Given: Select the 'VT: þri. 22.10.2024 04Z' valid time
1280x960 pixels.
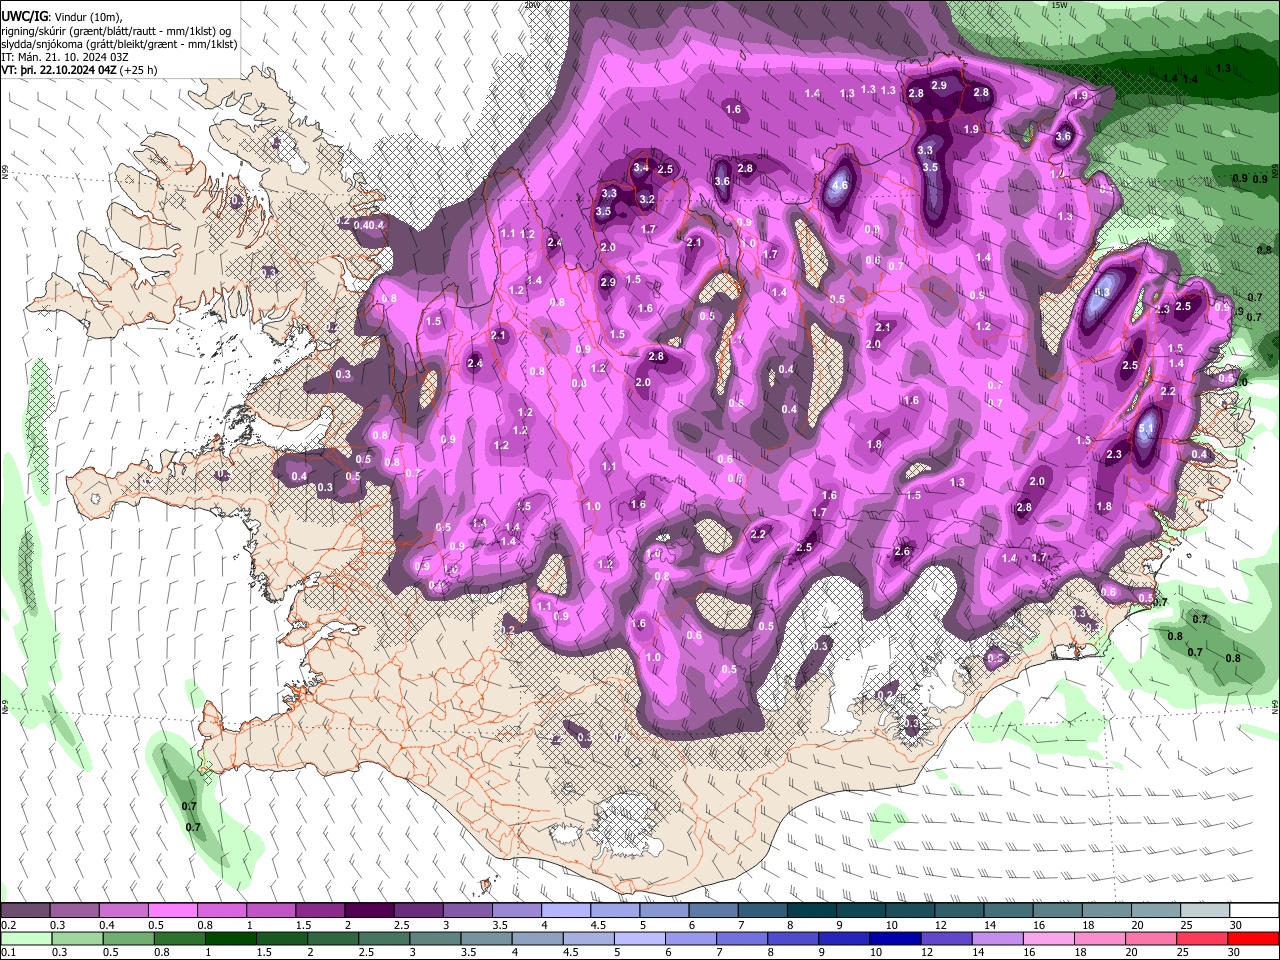Looking at the screenshot, I should click(59, 70).
